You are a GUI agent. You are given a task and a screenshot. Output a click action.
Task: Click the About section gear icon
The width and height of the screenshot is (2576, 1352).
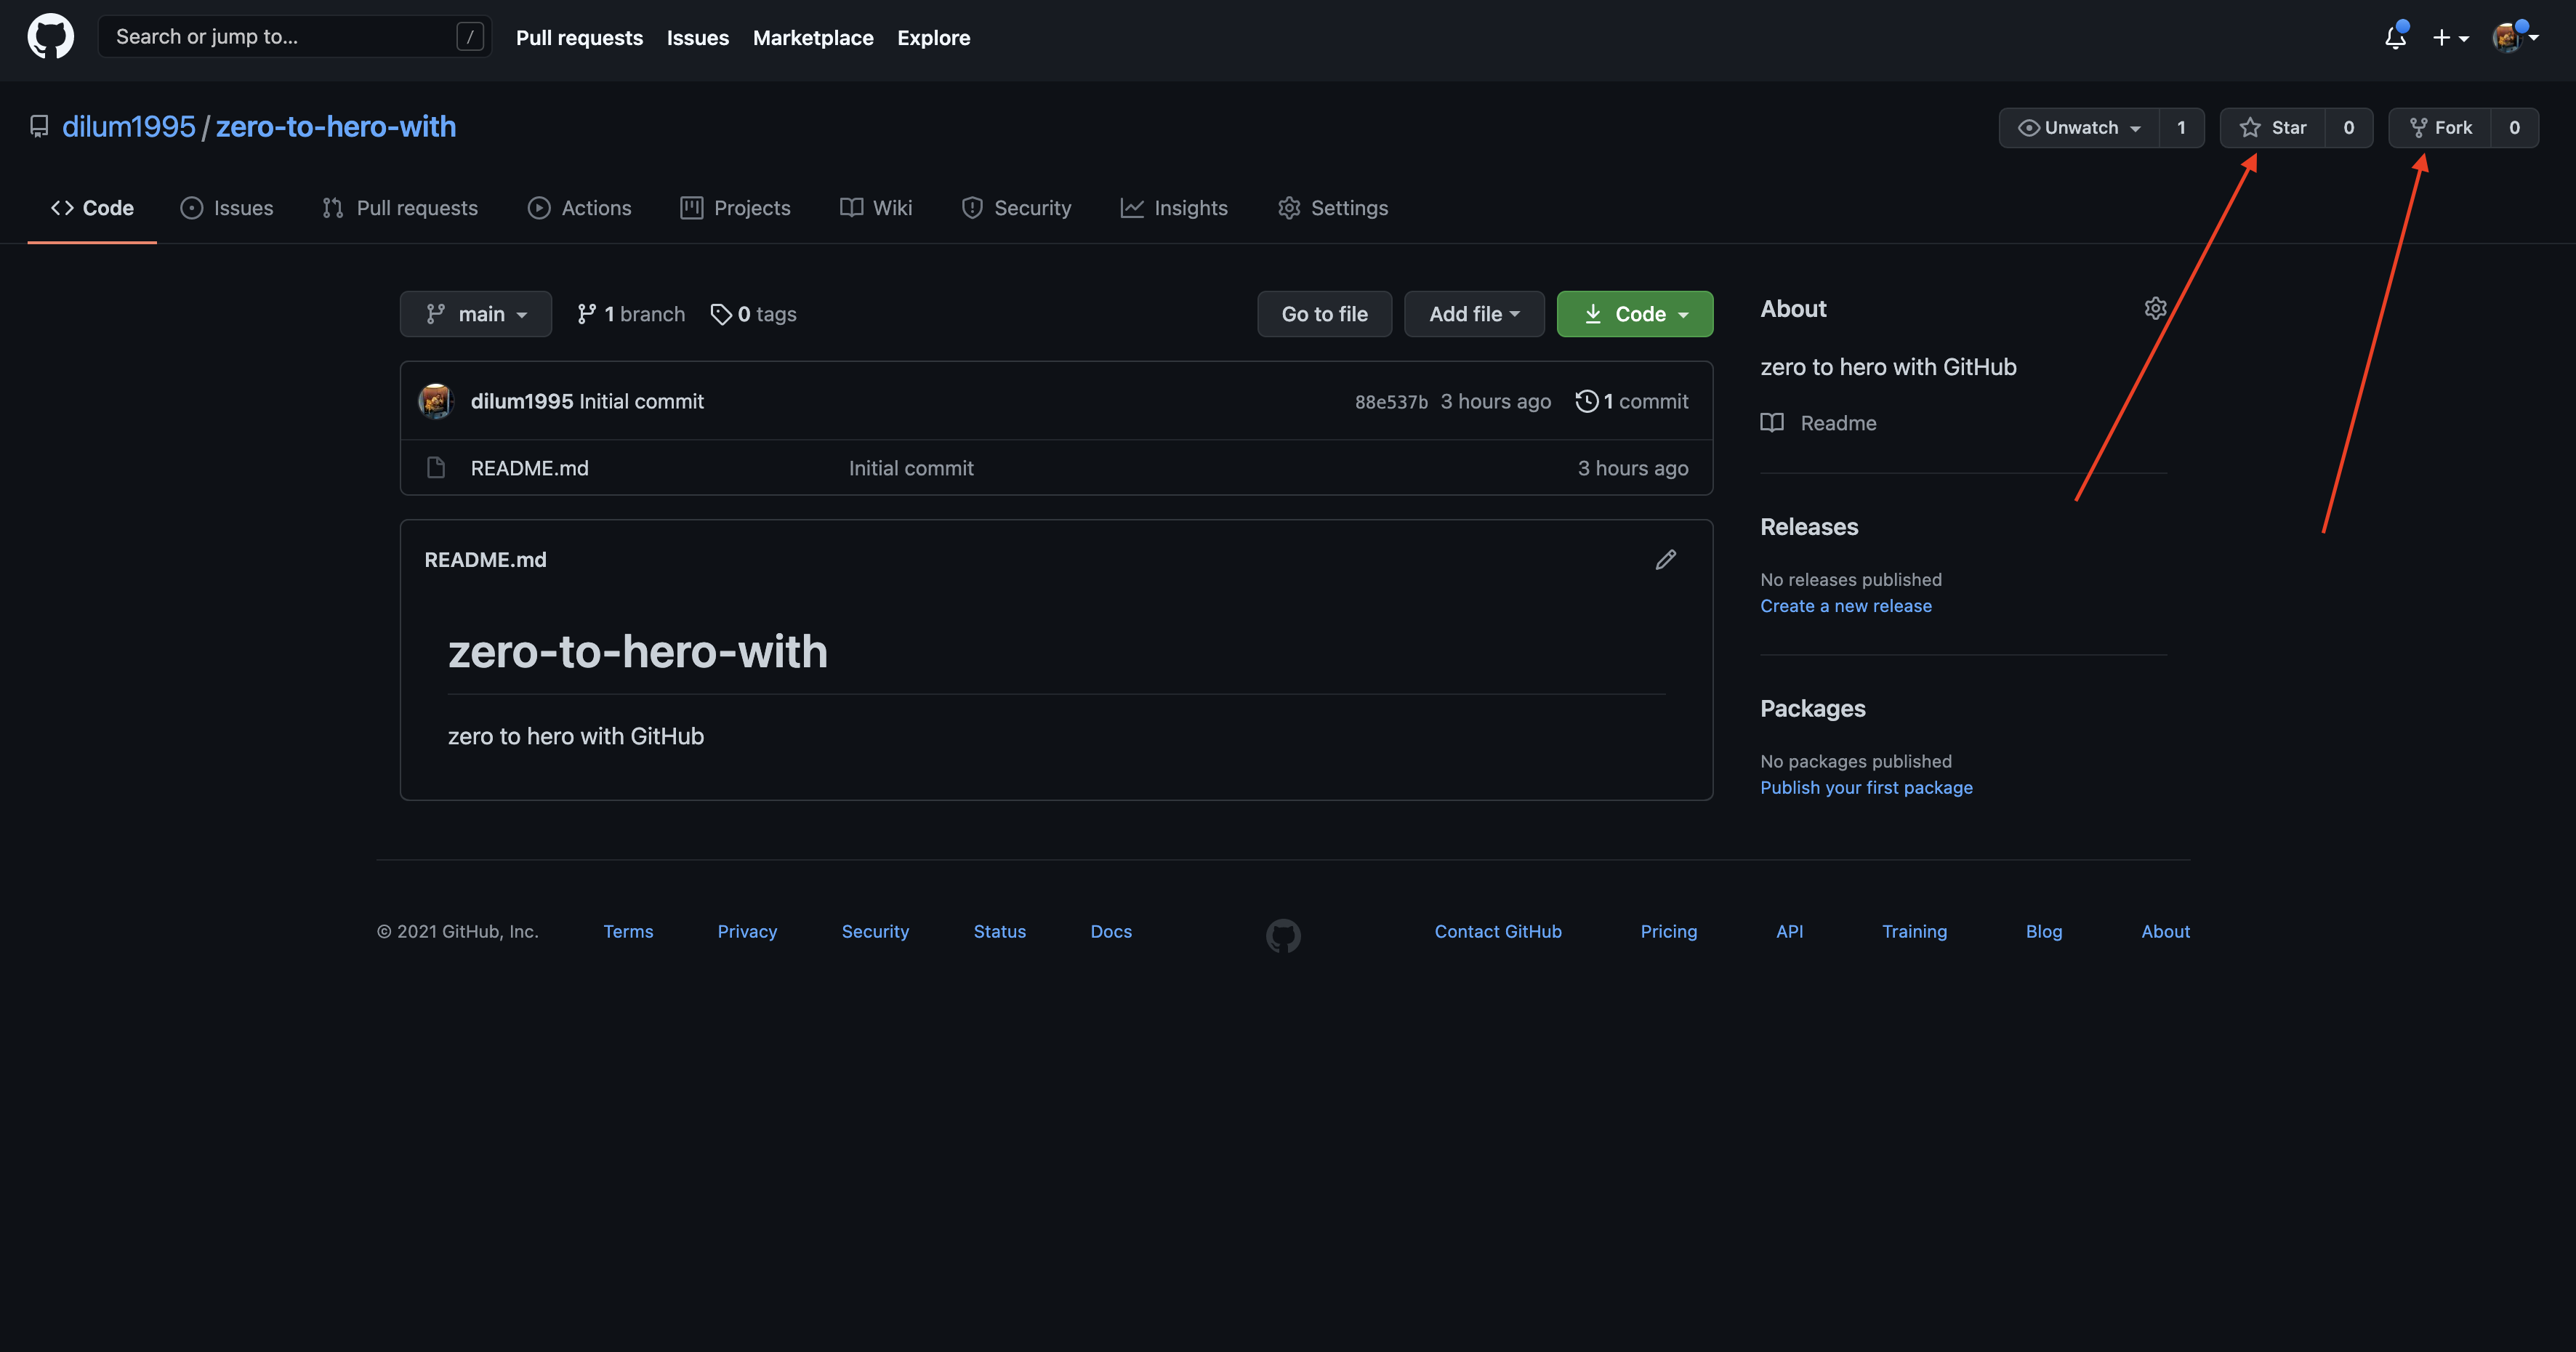(2155, 308)
